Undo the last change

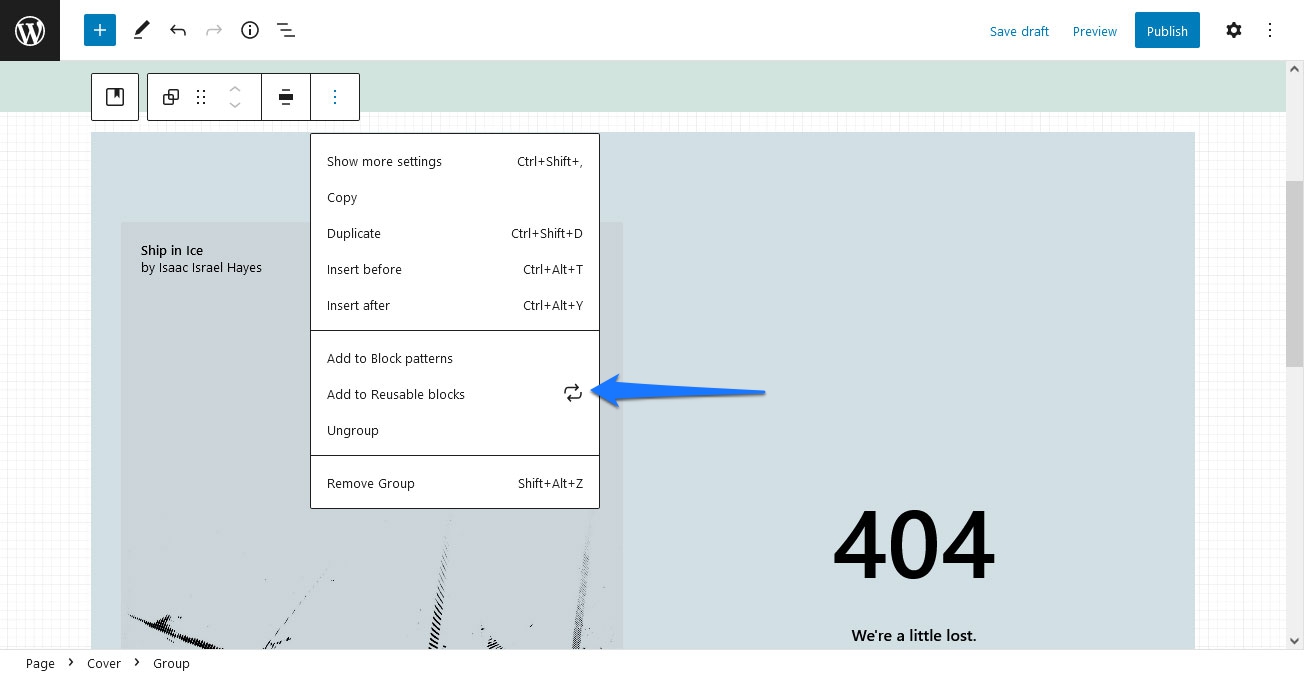pos(178,30)
